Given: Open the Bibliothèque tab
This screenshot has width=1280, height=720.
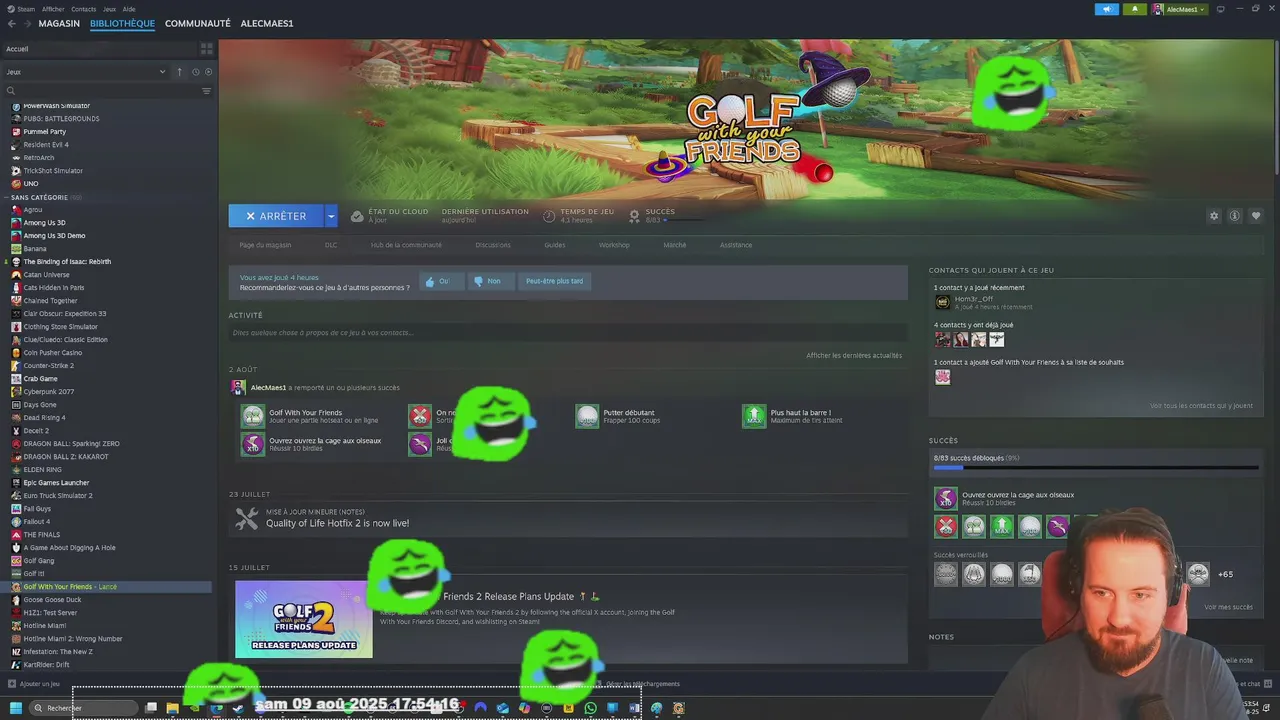Looking at the screenshot, I should [122, 23].
